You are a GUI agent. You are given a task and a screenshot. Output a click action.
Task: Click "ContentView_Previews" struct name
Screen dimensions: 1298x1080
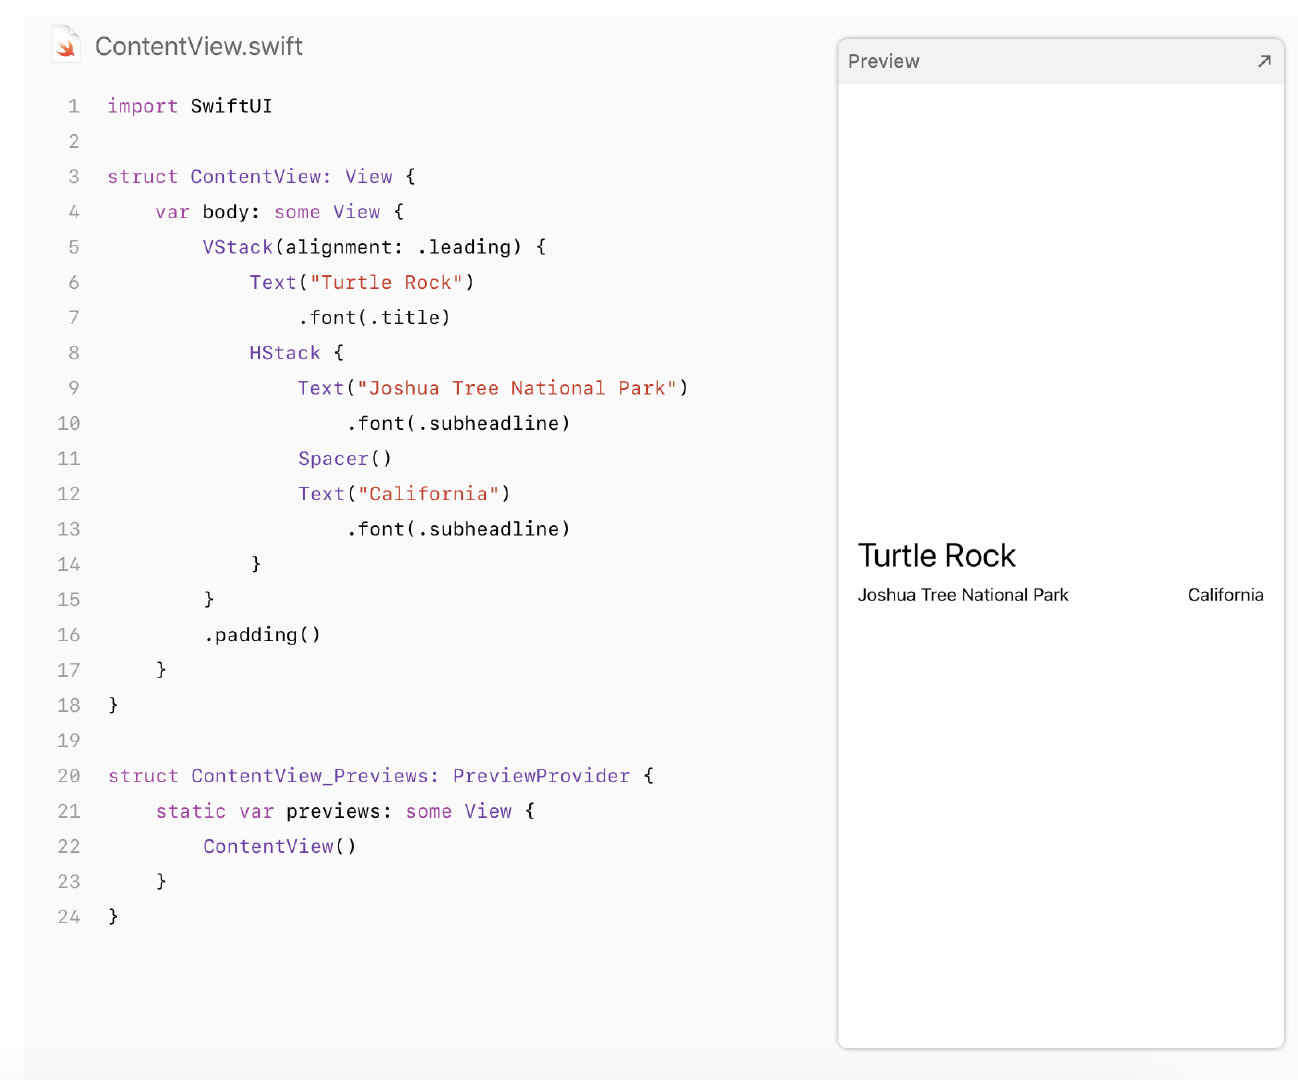pyautogui.click(x=309, y=776)
